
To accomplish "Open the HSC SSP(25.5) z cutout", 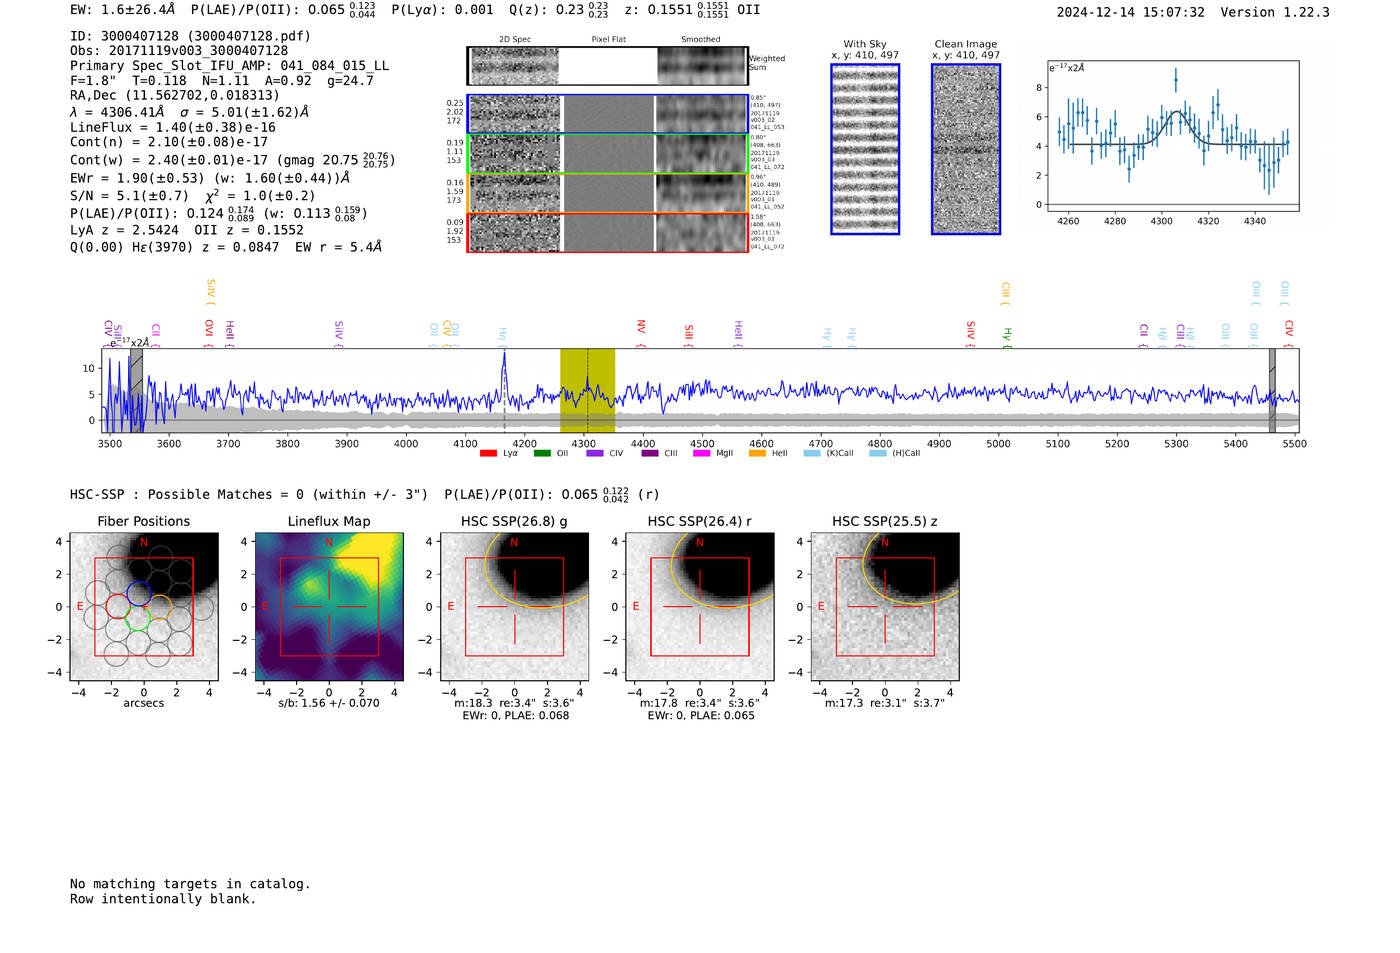I will [885, 606].
